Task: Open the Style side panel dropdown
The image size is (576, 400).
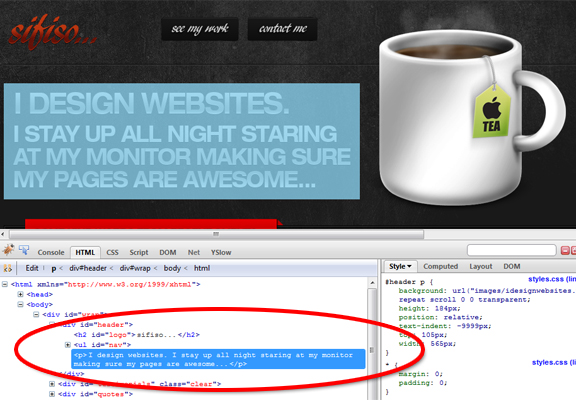Action: 400,266
